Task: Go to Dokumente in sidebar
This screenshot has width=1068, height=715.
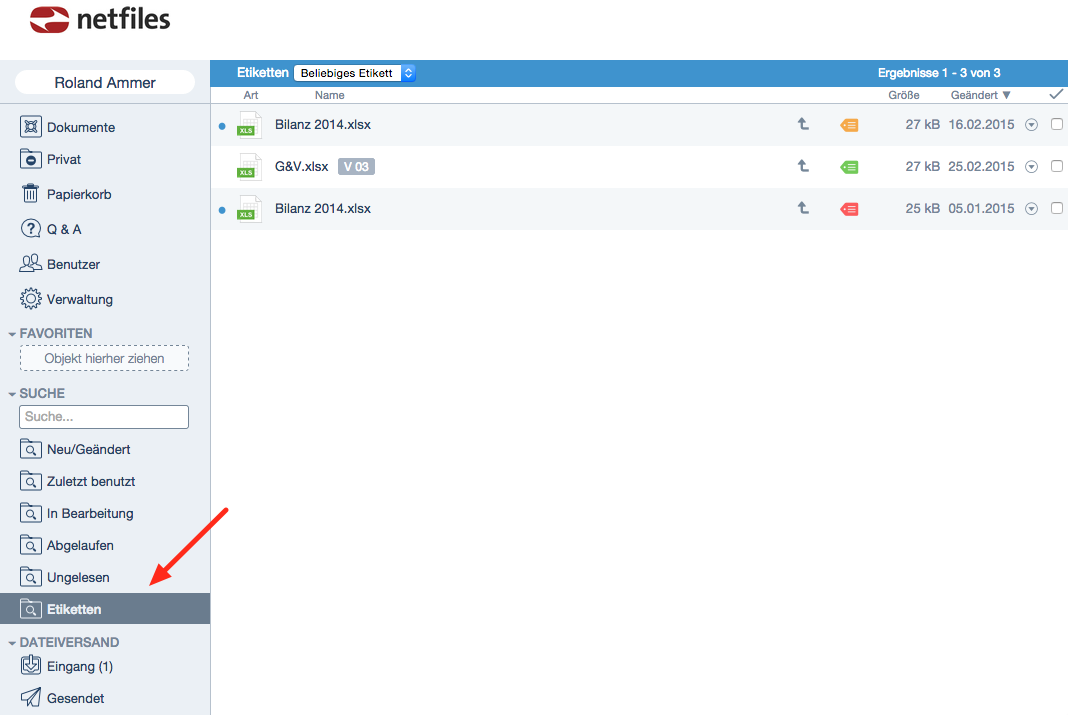Action: (80, 127)
